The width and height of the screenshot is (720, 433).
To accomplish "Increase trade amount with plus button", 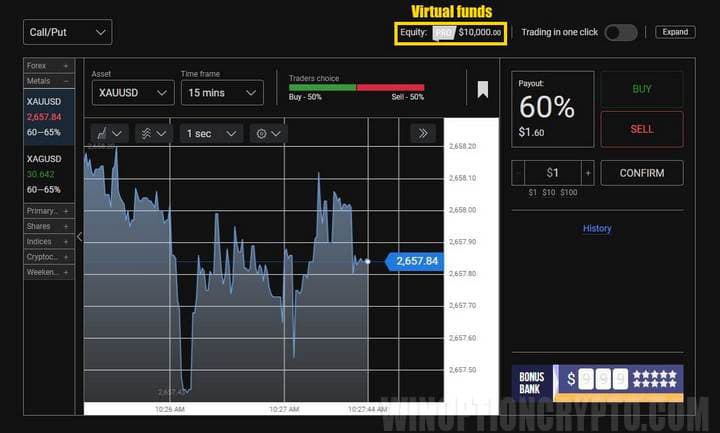I will point(588,173).
